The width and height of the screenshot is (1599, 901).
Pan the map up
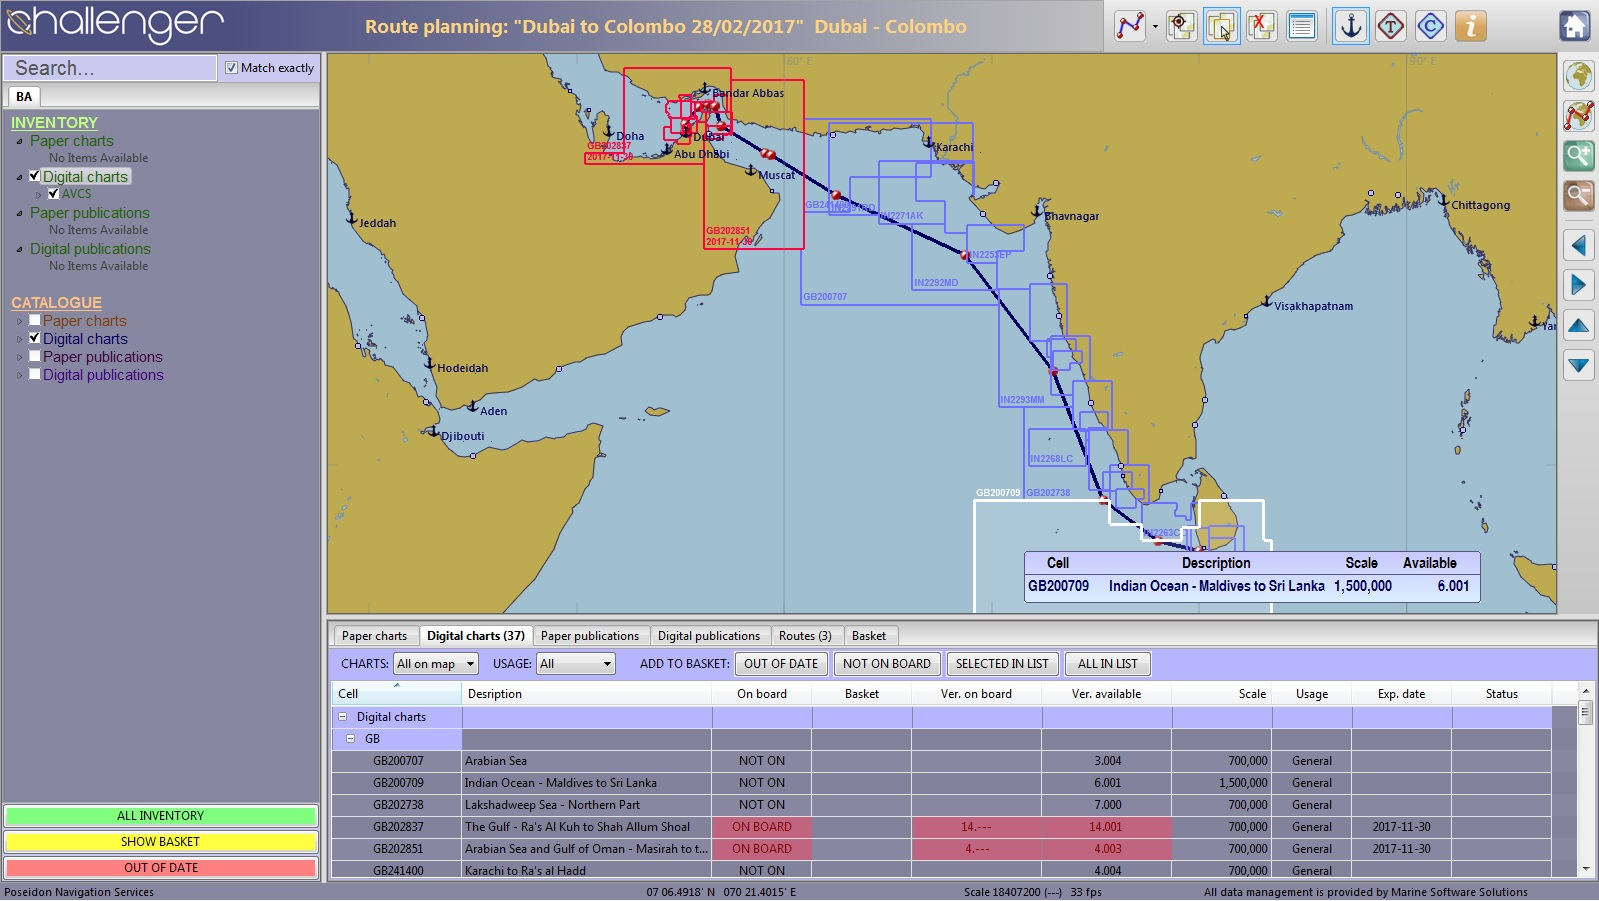[x=1579, y=325]
